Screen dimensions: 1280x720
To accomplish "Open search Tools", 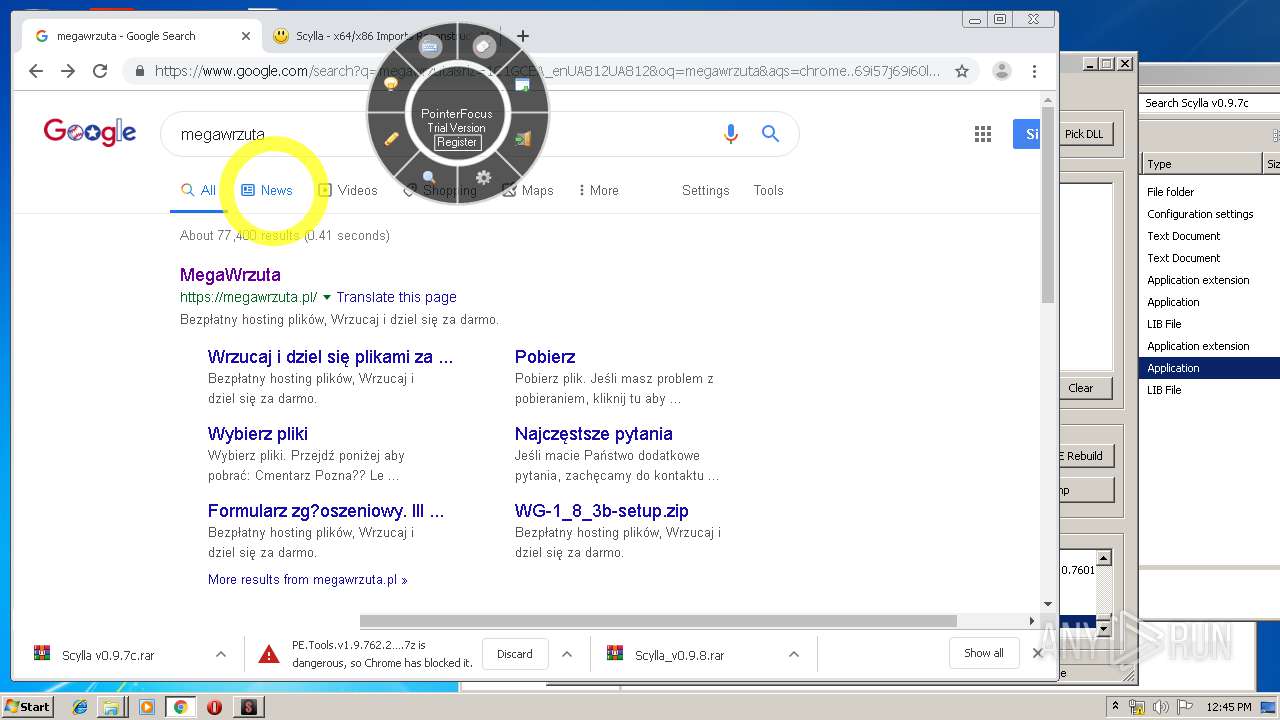I will point(769,190).
